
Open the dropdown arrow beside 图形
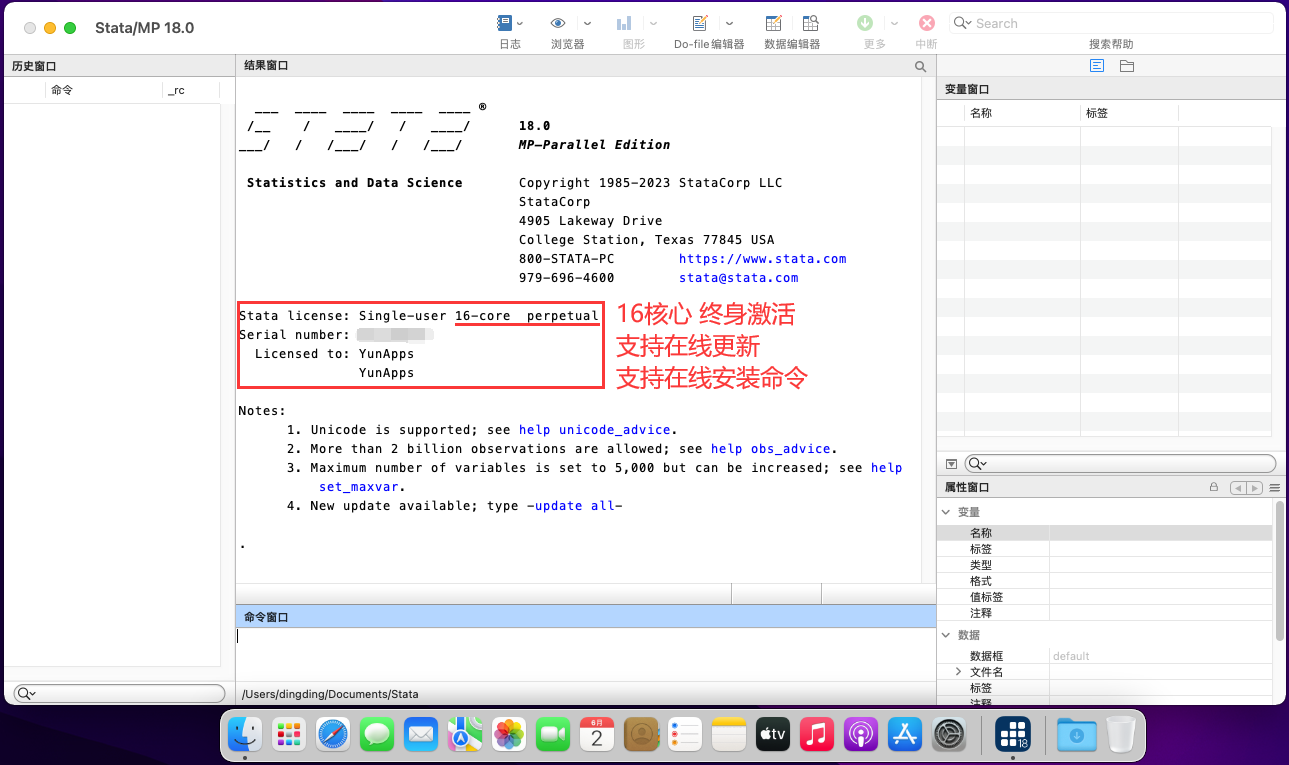tap(654, 23)
